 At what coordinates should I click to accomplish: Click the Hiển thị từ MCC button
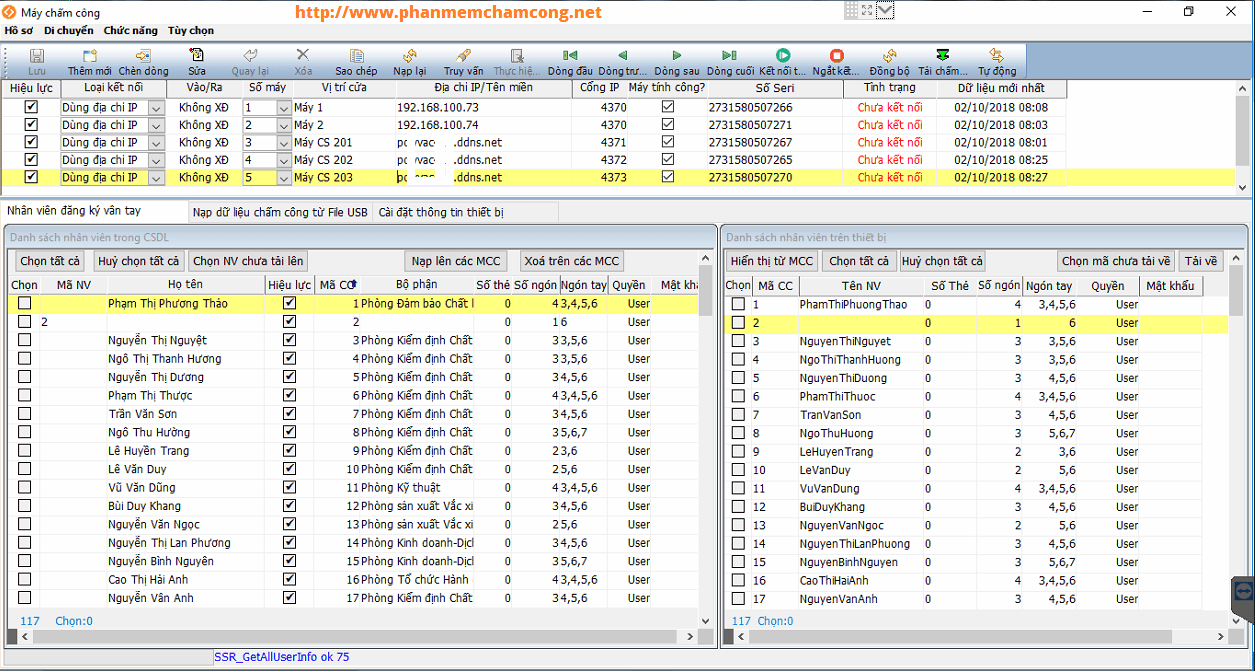[x=771, y=261]
